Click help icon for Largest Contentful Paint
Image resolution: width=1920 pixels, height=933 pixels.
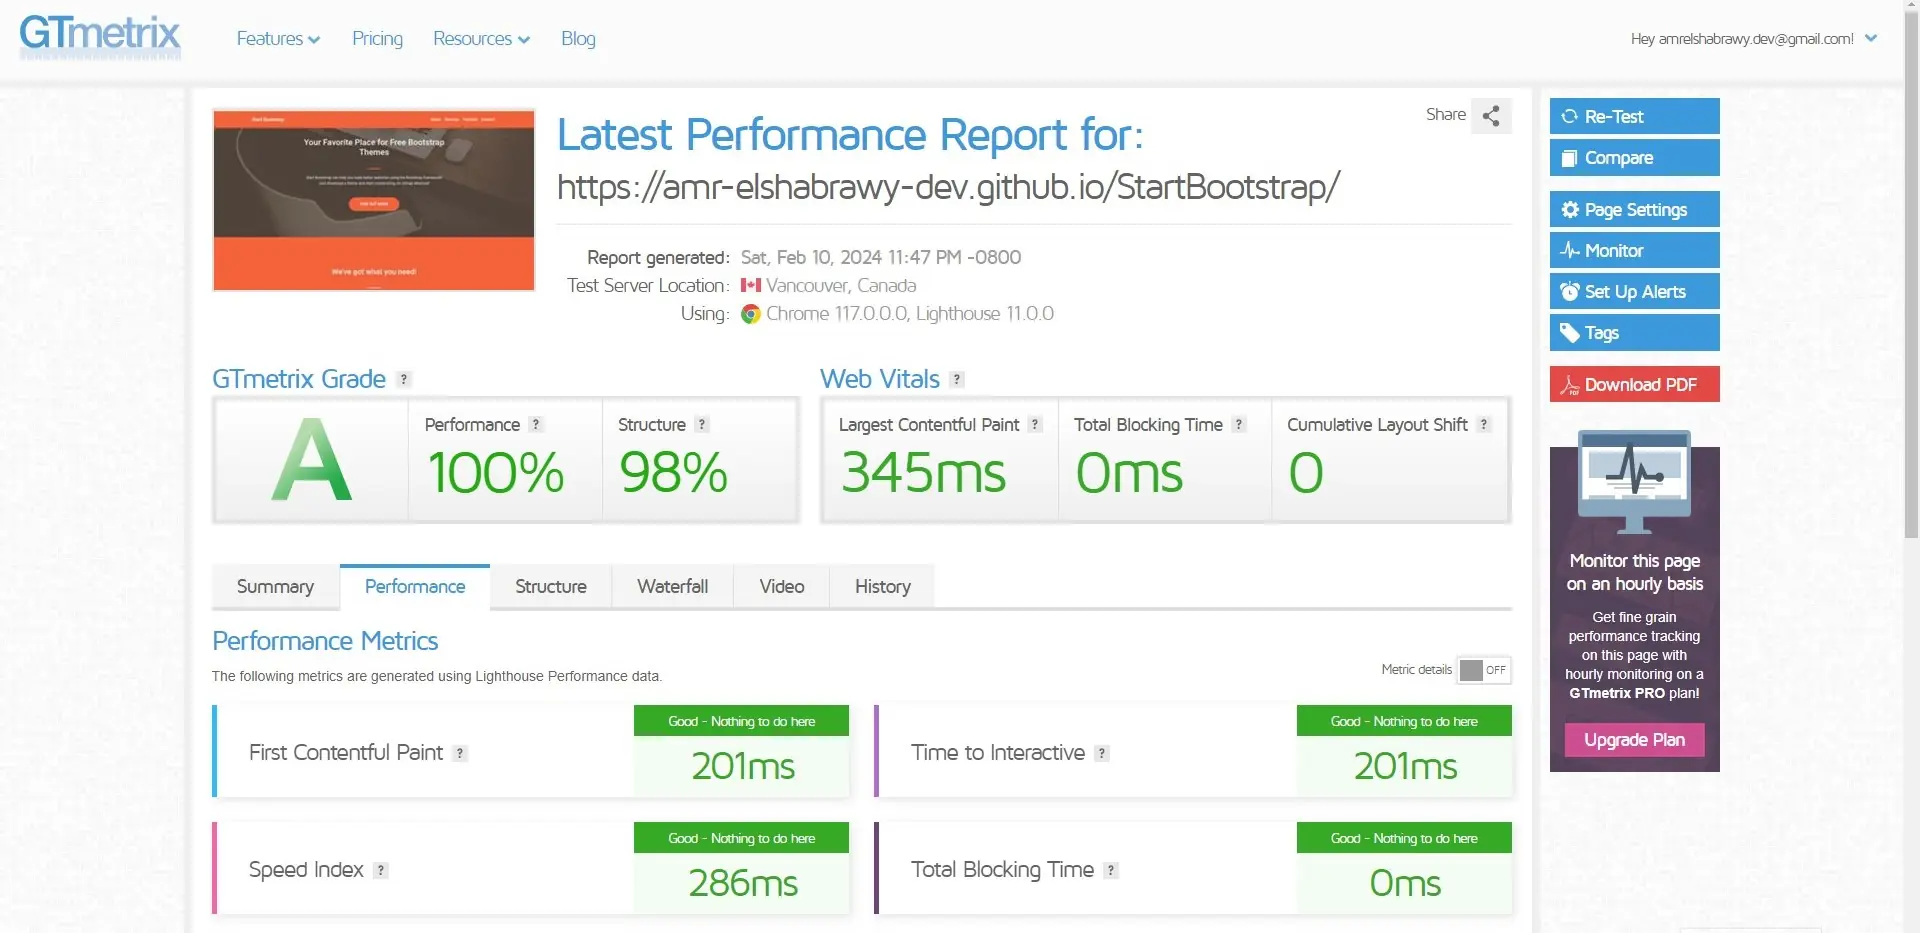1036,424
